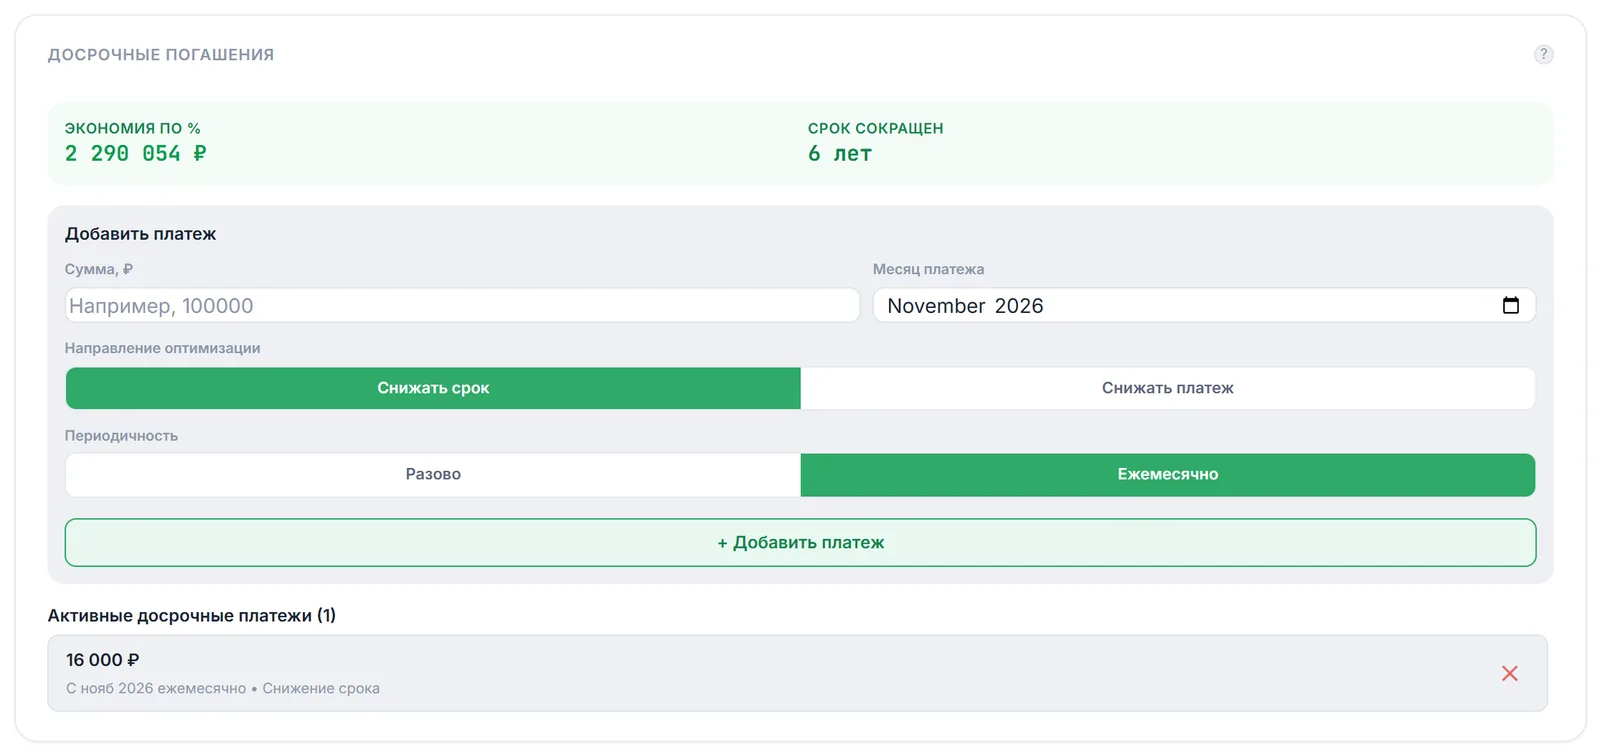Viewport: 1600px width, 755px height.
Task: Switch optimization to Снижать платеж
Action: click(x=1168, y=388)
